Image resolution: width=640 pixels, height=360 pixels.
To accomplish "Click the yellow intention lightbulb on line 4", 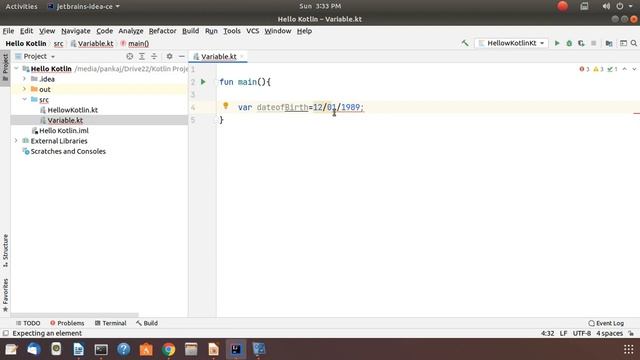I will click(226, 106).
